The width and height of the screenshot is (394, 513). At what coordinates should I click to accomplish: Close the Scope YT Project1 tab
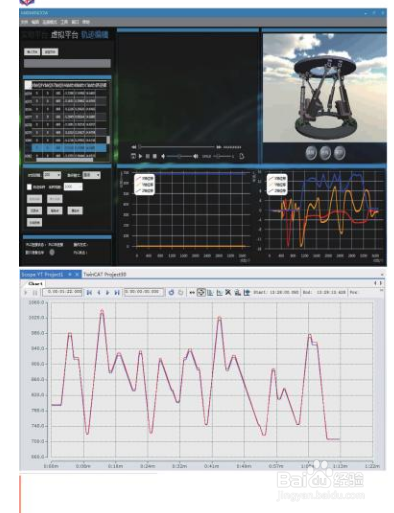coord(77,274)
